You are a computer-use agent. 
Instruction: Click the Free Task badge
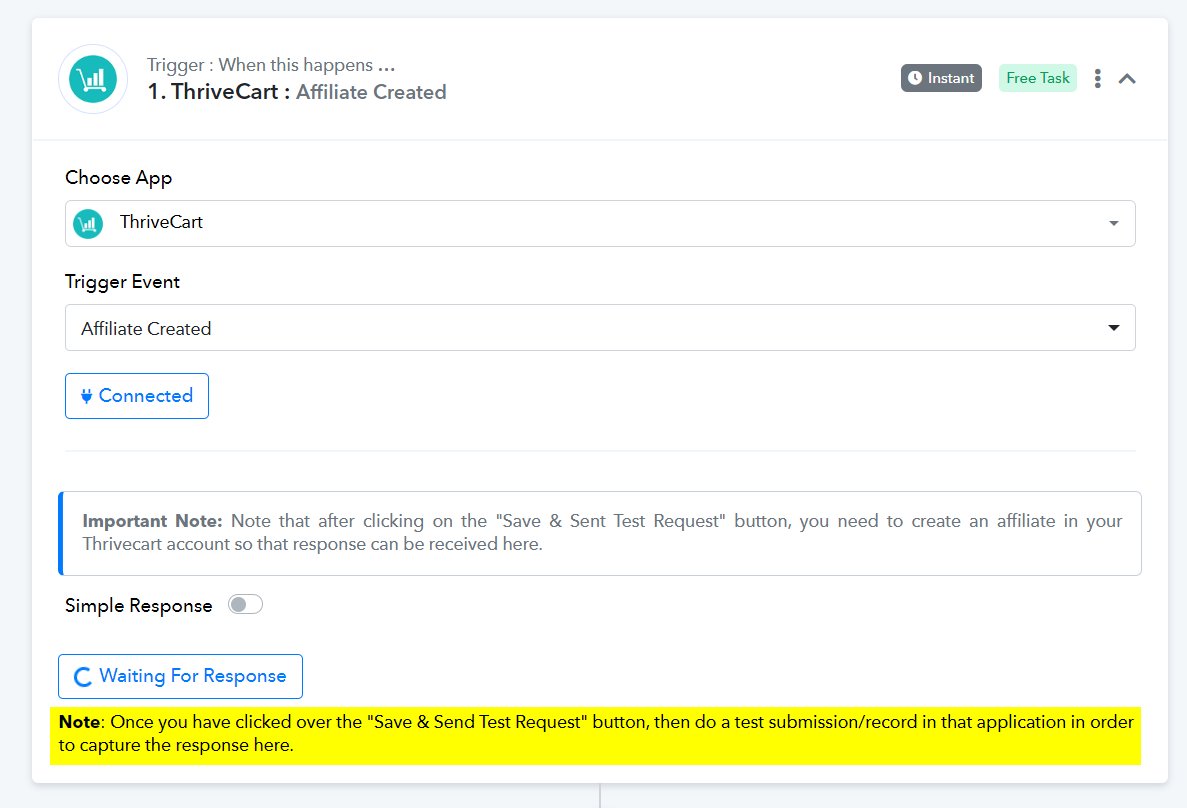click(x=1037, y=78)
